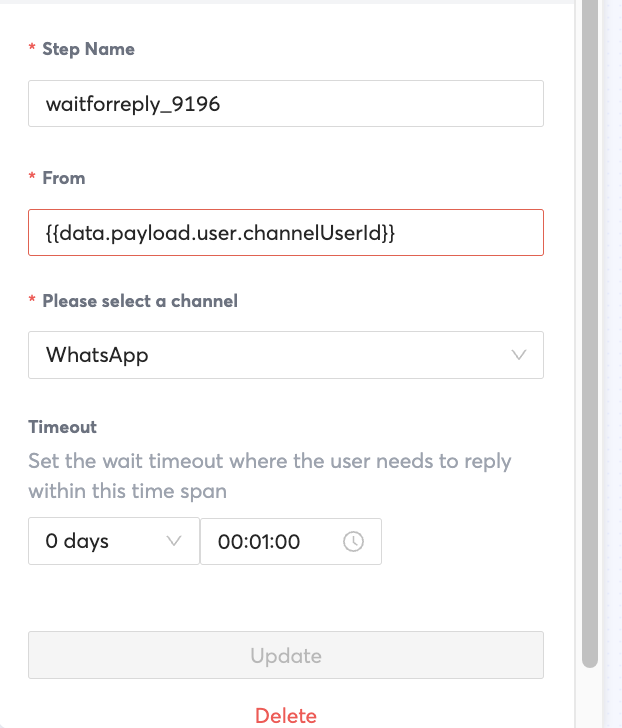Image resolution: width=622 pixels, height=728 pixels.
Task: Click the timeout description help text
Action: 270,476
